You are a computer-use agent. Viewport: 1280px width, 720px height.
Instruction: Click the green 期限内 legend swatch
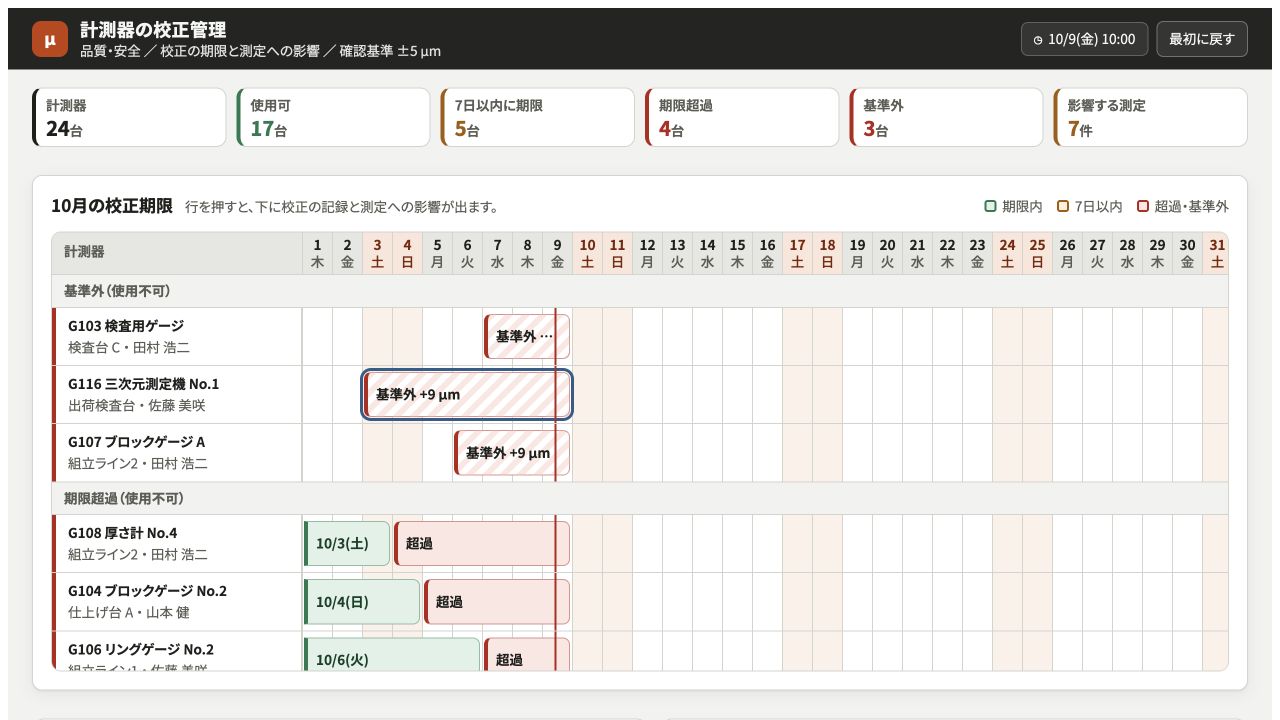coord(990,207)
